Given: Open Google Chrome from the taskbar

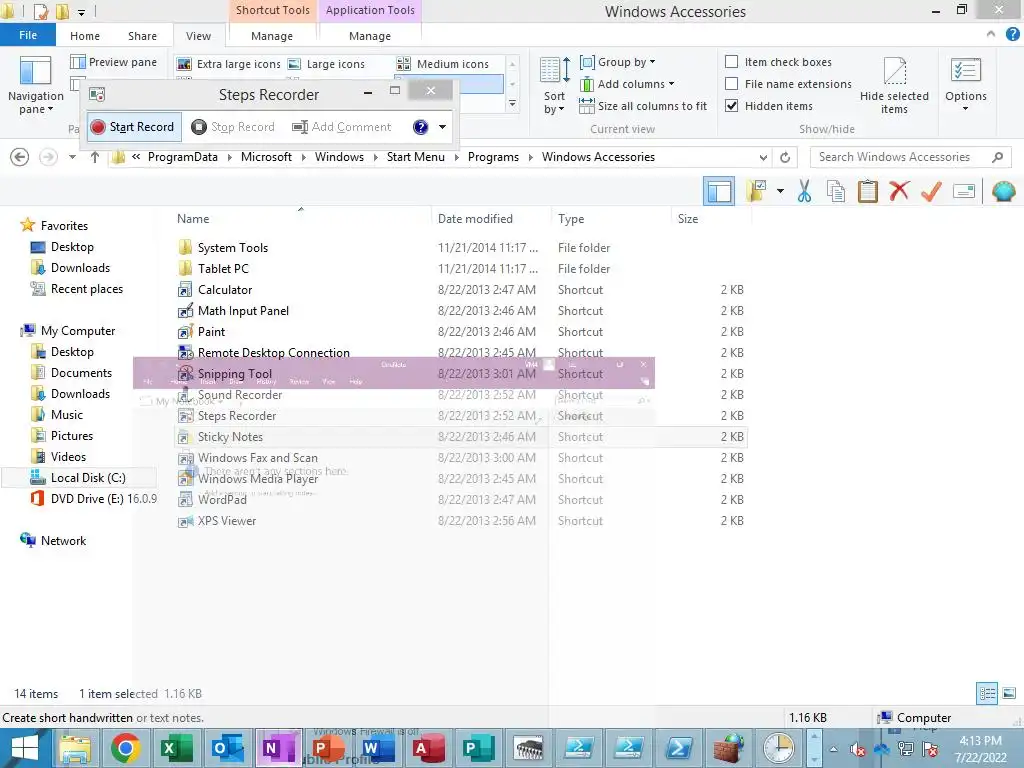Looking at the screenshot, I should coord(125,748).
